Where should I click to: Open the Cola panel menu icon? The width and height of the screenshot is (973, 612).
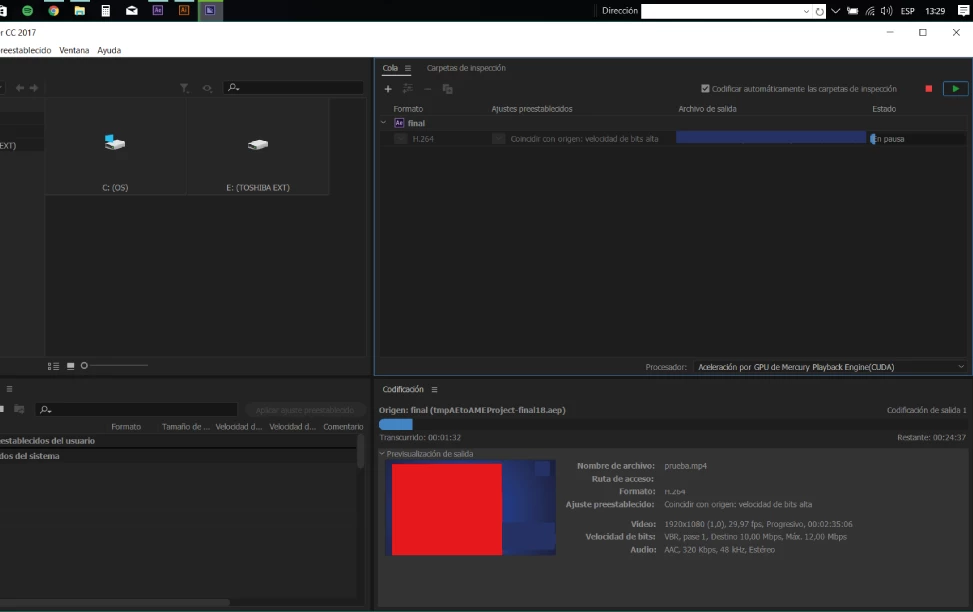408,68
